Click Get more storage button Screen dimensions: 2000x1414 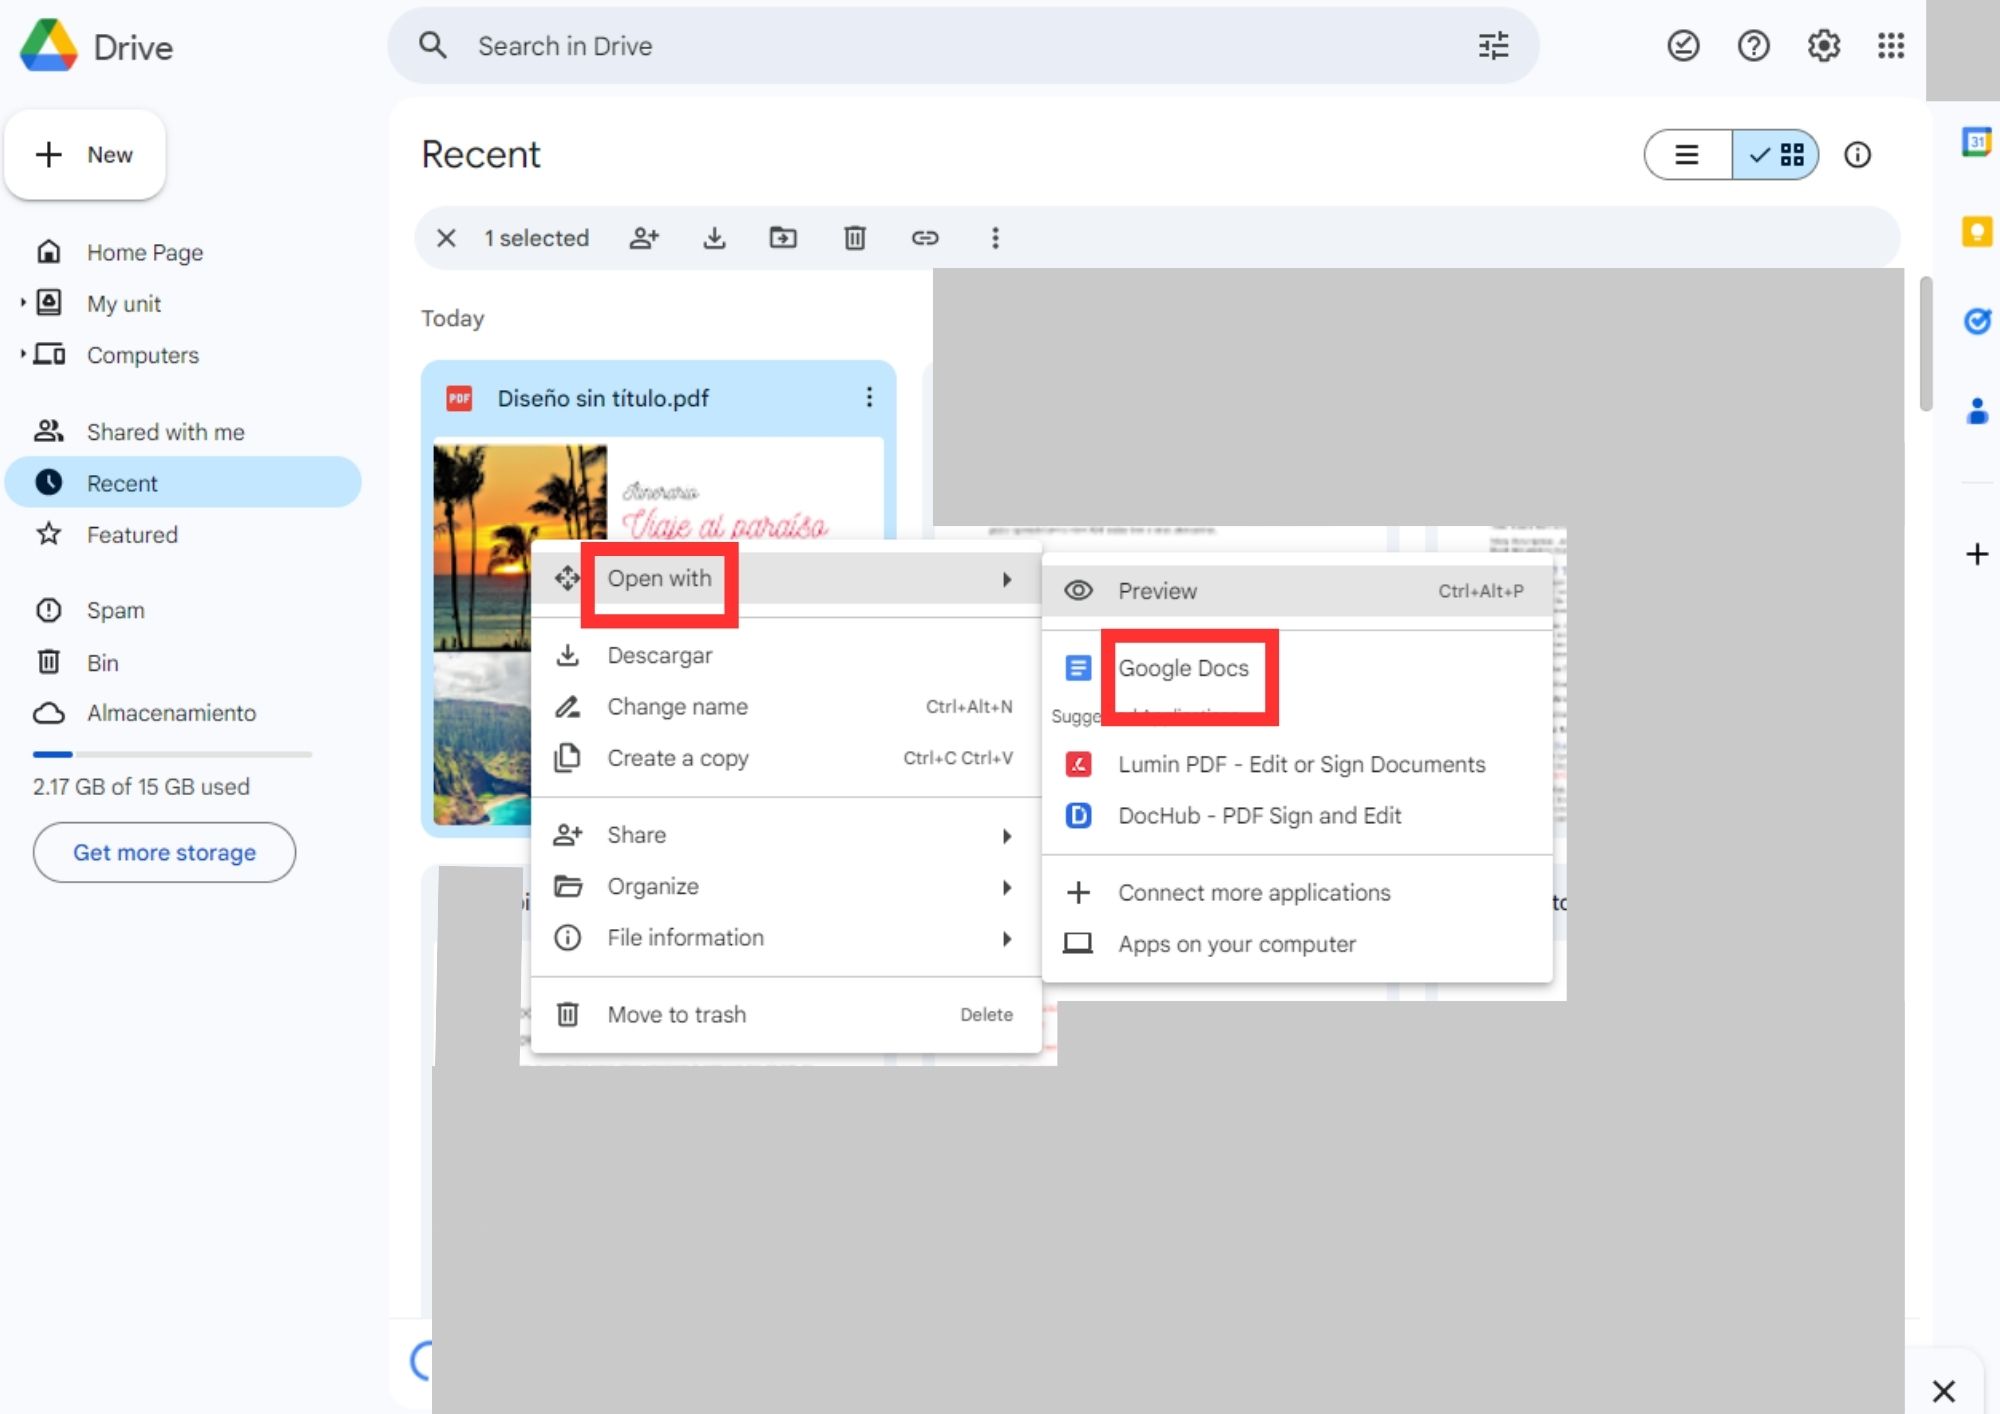pos(164,852)
